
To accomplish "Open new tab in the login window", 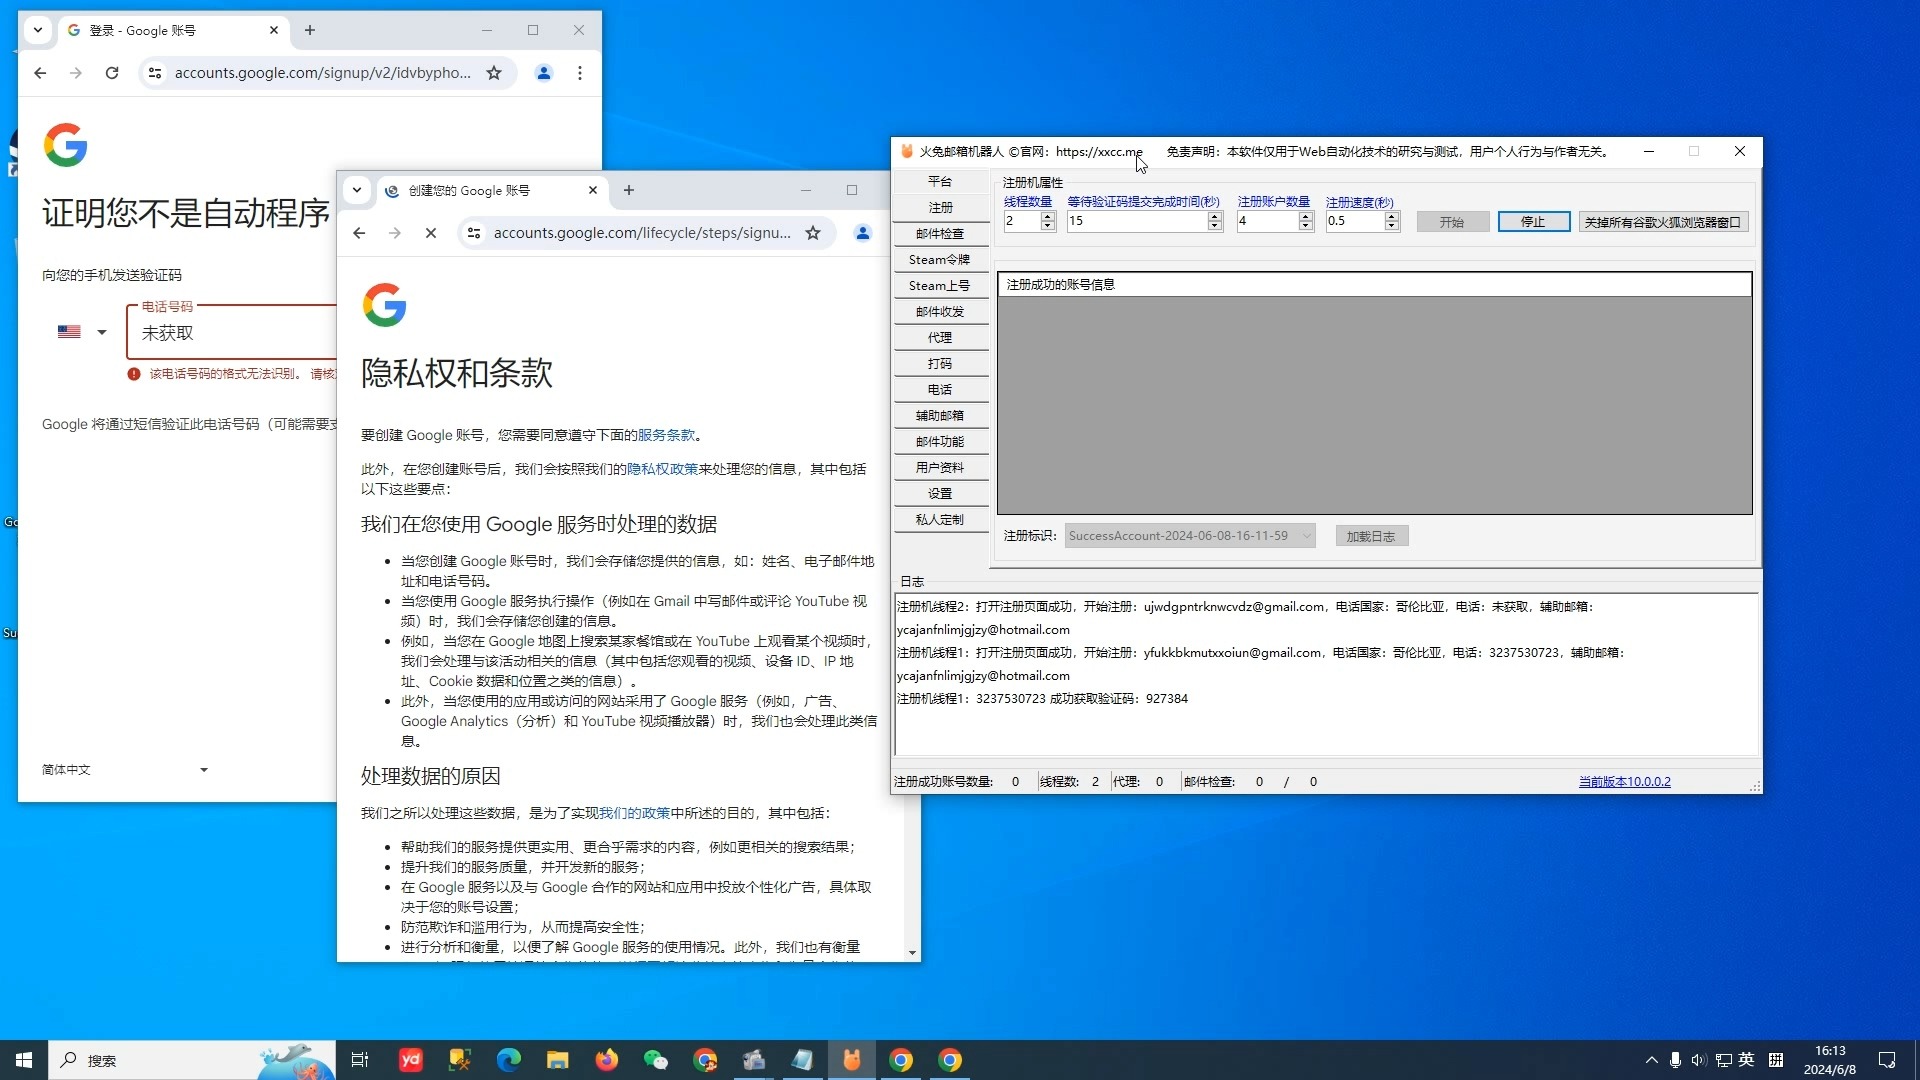I will point(310,31).
